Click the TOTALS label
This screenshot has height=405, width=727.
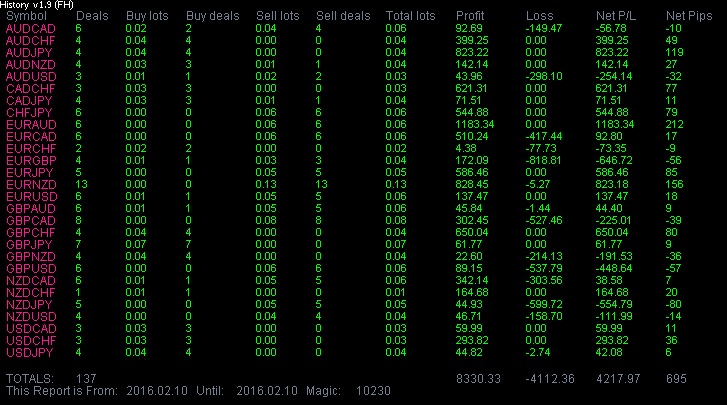[30, 379]
